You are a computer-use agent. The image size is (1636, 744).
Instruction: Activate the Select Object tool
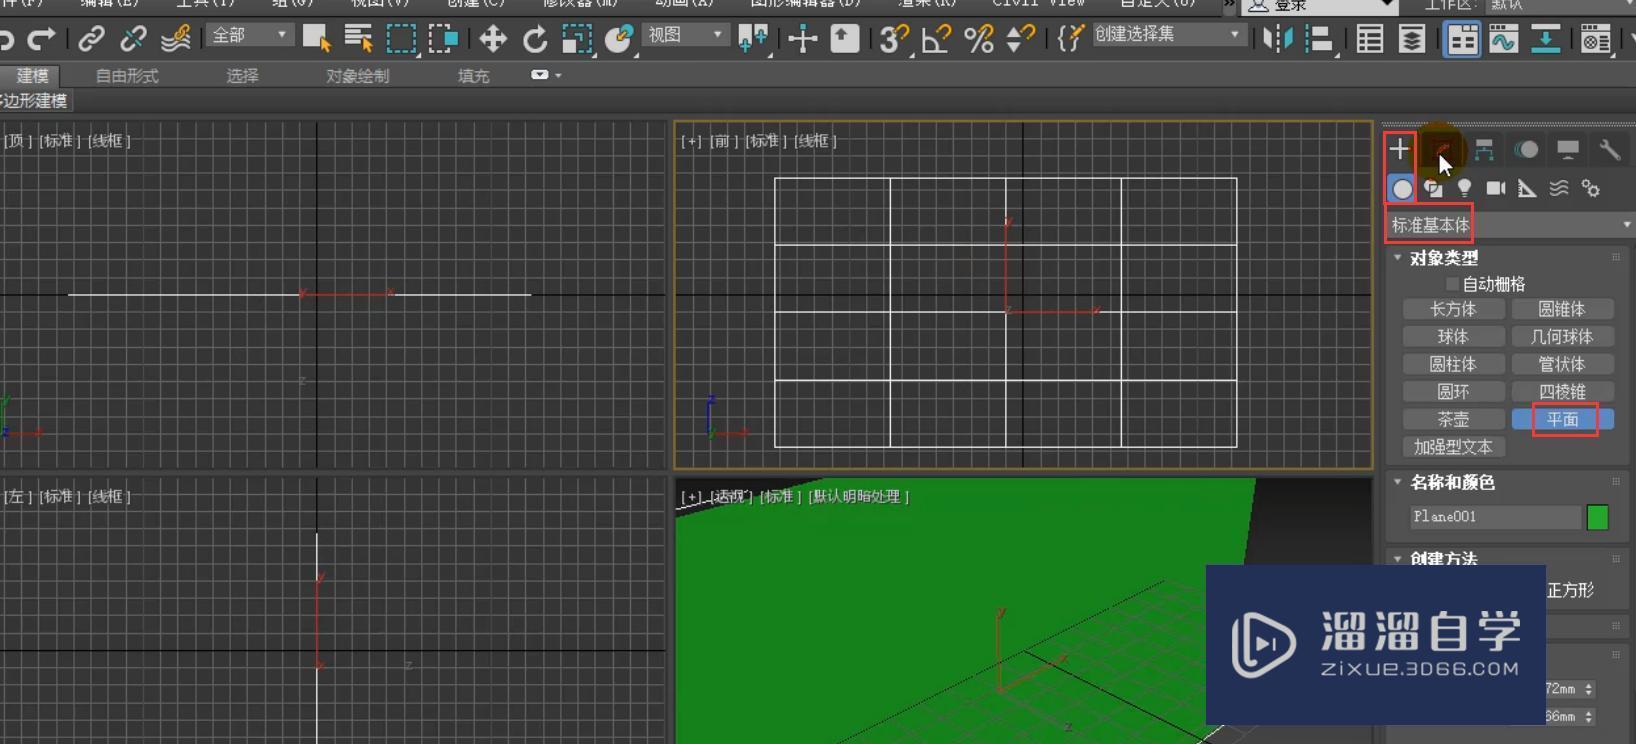317,39
